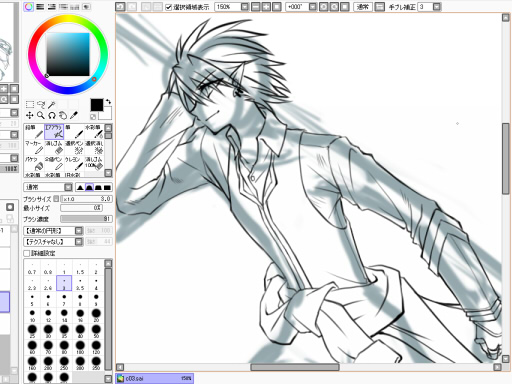Choose the brush (筆) tool
Screen dimensions: 512x384
pyautogui.click(x=74, y=132)
